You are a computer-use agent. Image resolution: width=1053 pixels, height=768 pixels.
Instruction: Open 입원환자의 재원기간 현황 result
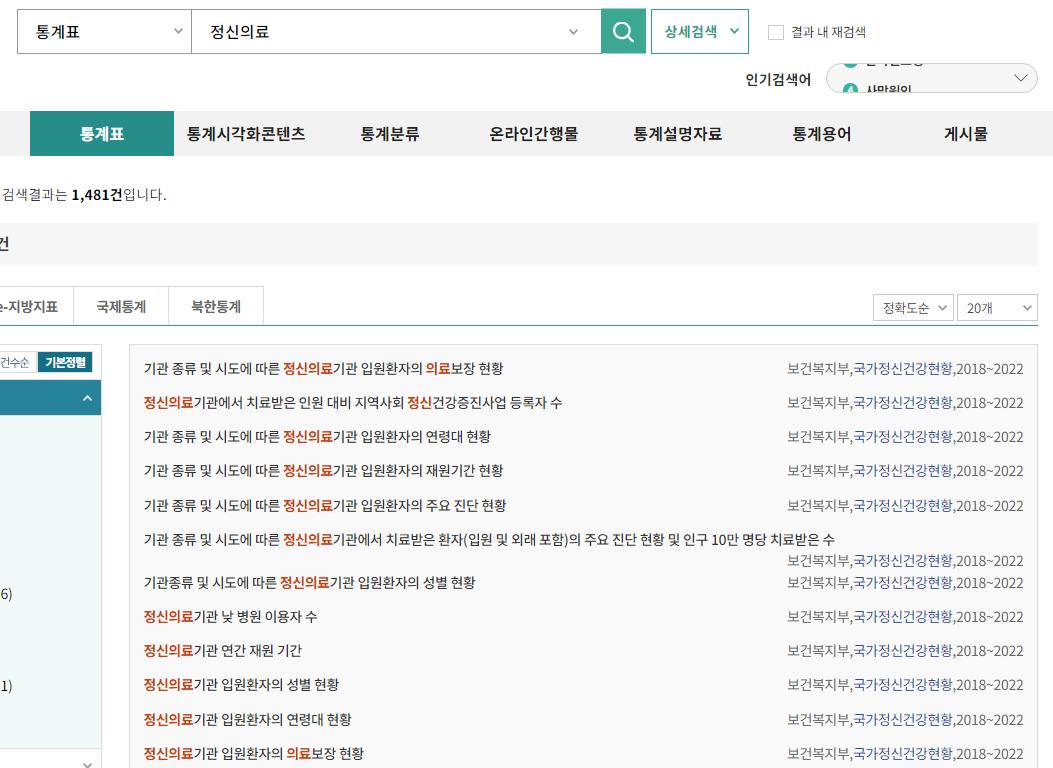(x=323, y=471)
